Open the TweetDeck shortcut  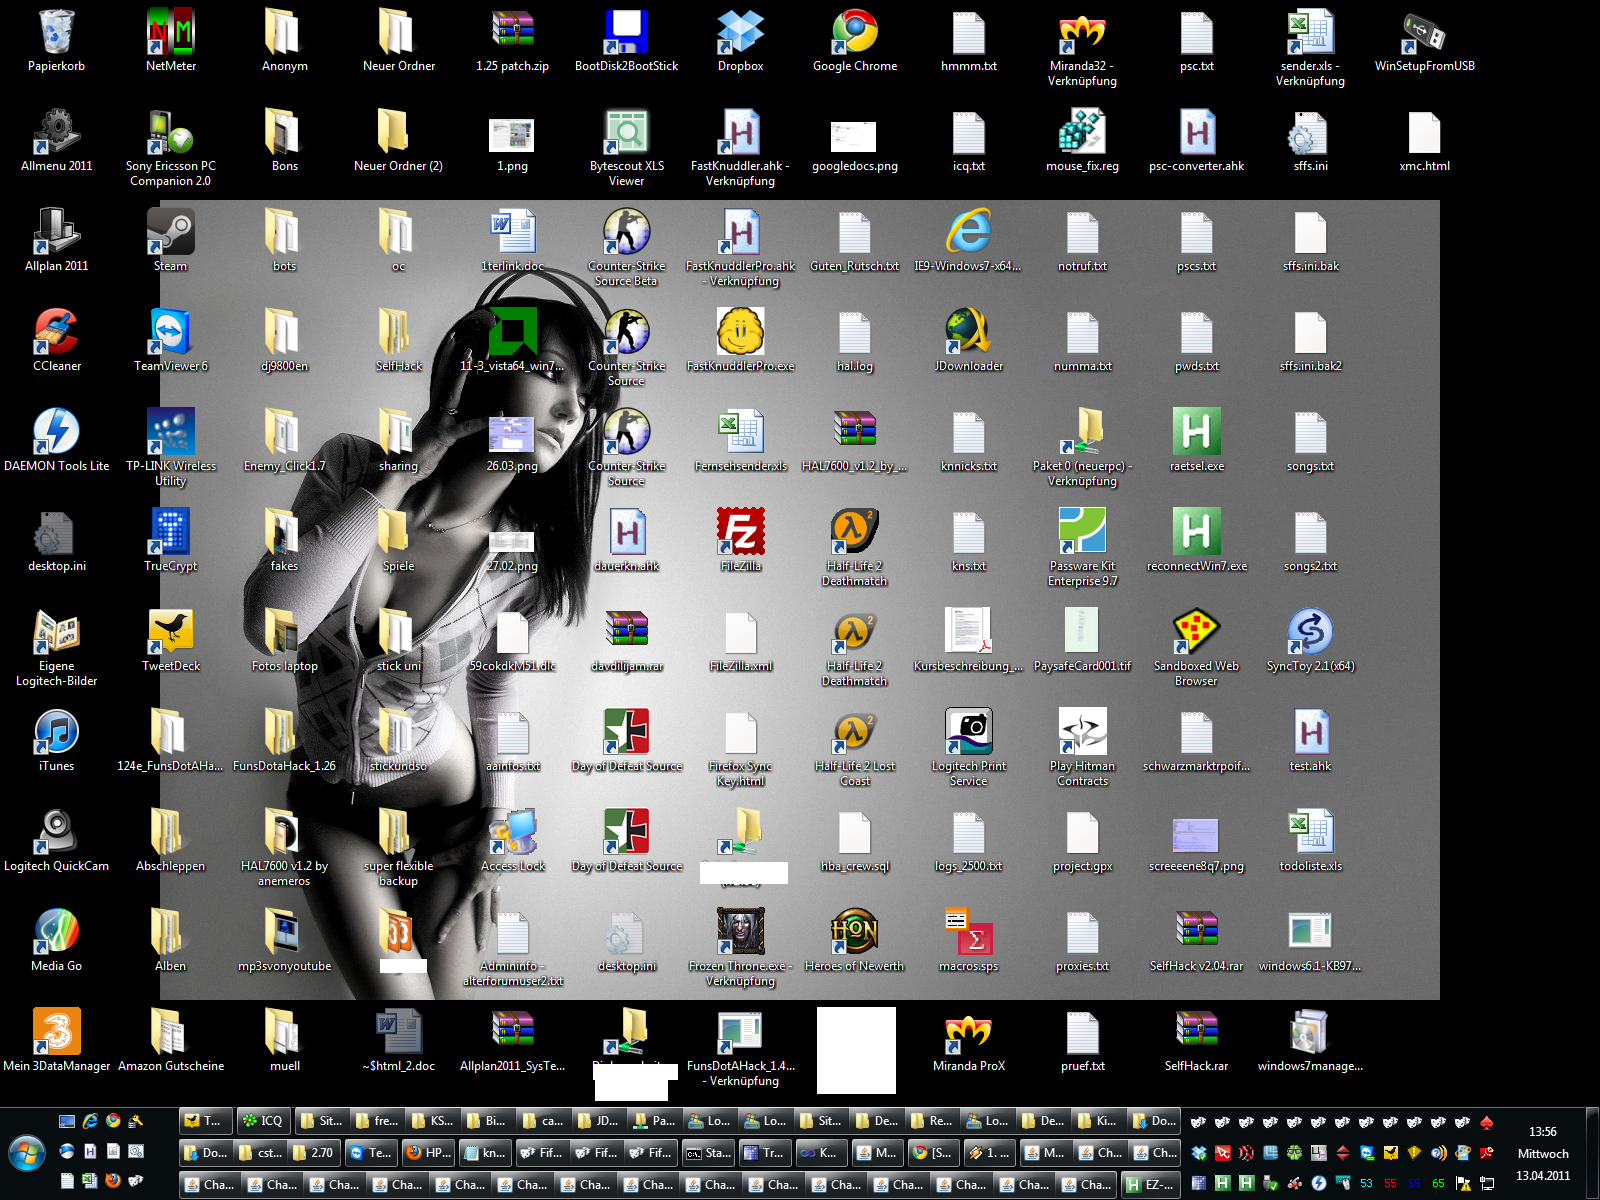(x=170, y=633)
